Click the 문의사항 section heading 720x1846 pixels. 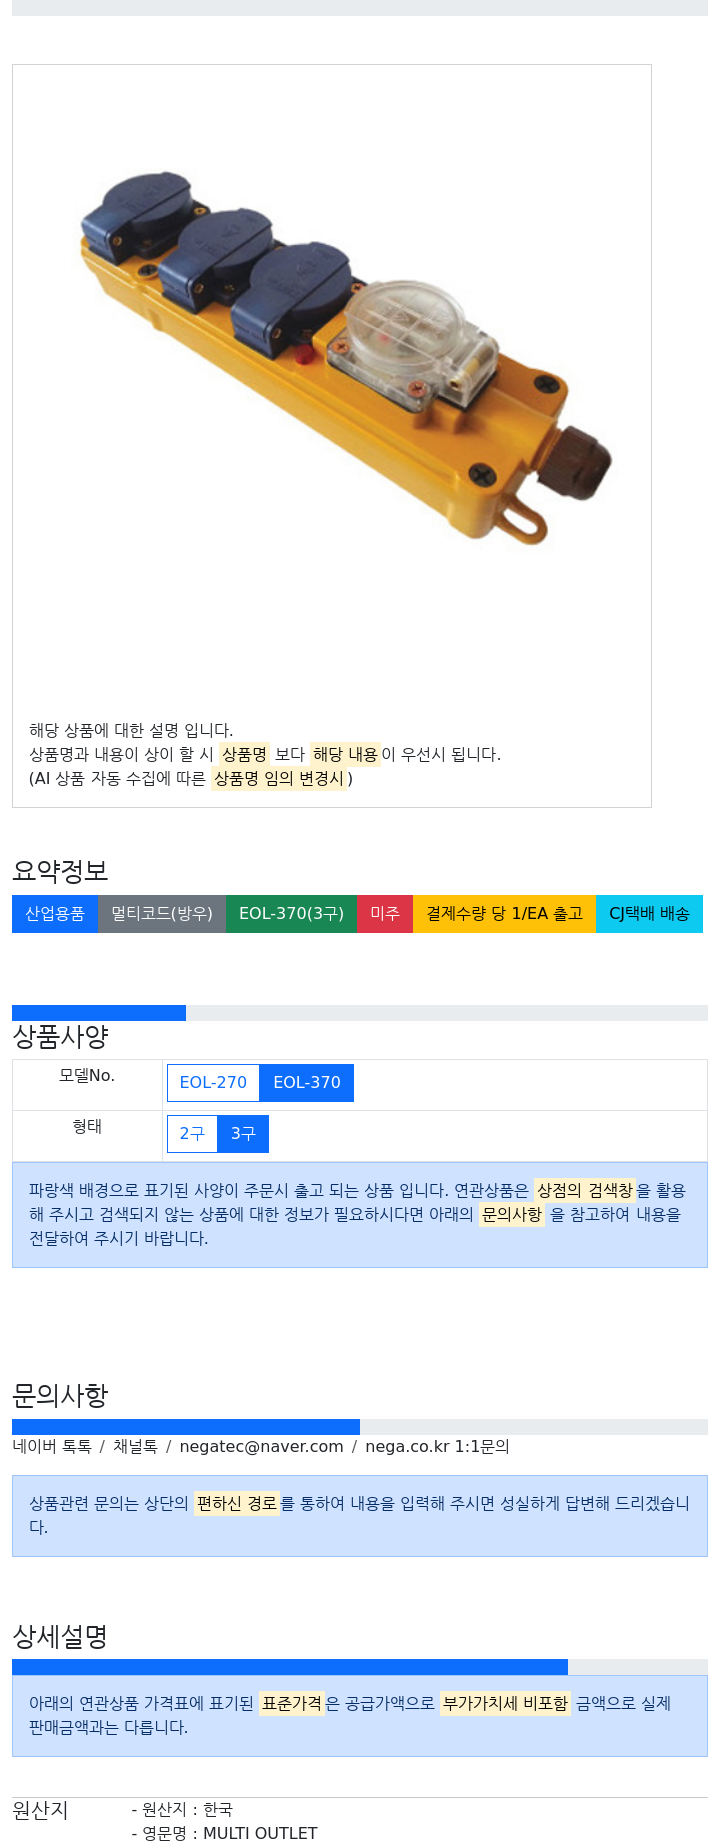coord(60,1395)
